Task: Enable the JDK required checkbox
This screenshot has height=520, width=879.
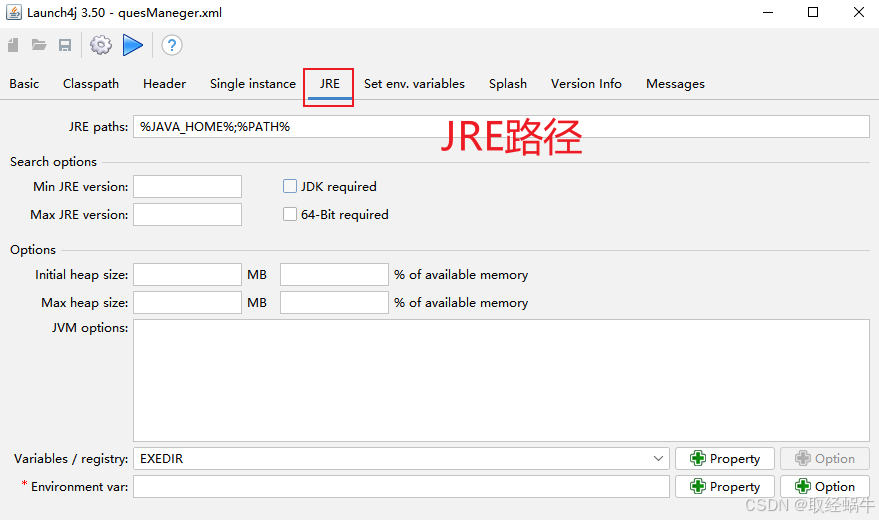Action: pos(290,186)
